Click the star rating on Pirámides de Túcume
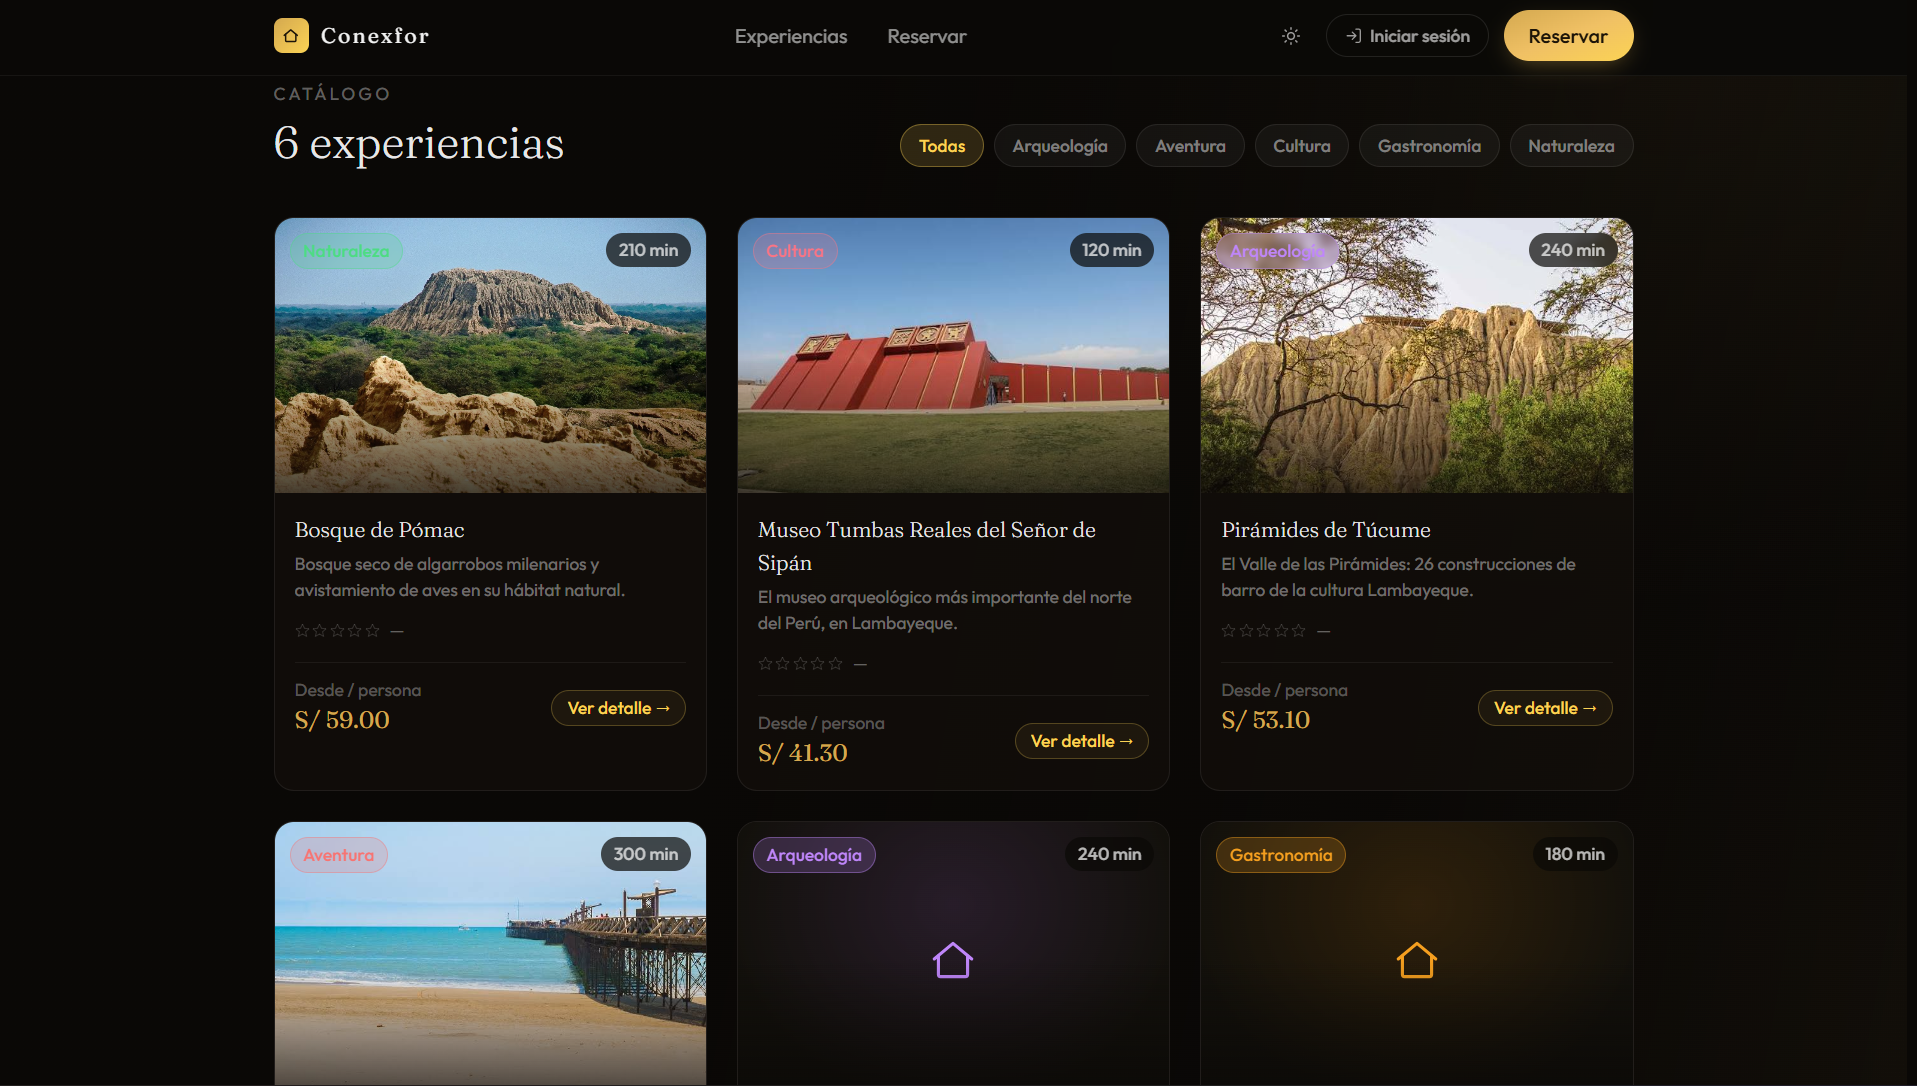 point(1264,631)
